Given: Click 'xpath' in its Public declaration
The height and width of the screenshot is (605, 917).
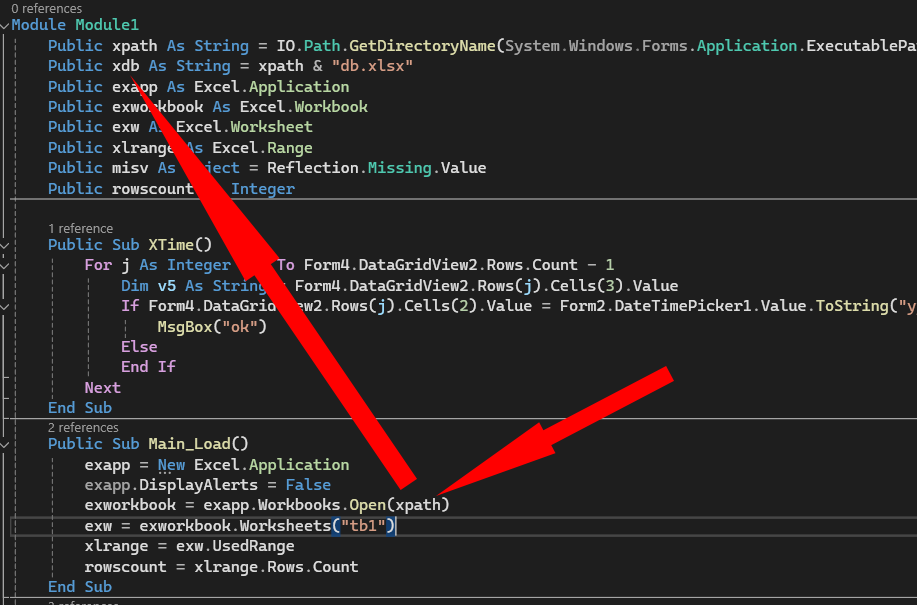Looking at the screenshot, I should tap(135, 46).
